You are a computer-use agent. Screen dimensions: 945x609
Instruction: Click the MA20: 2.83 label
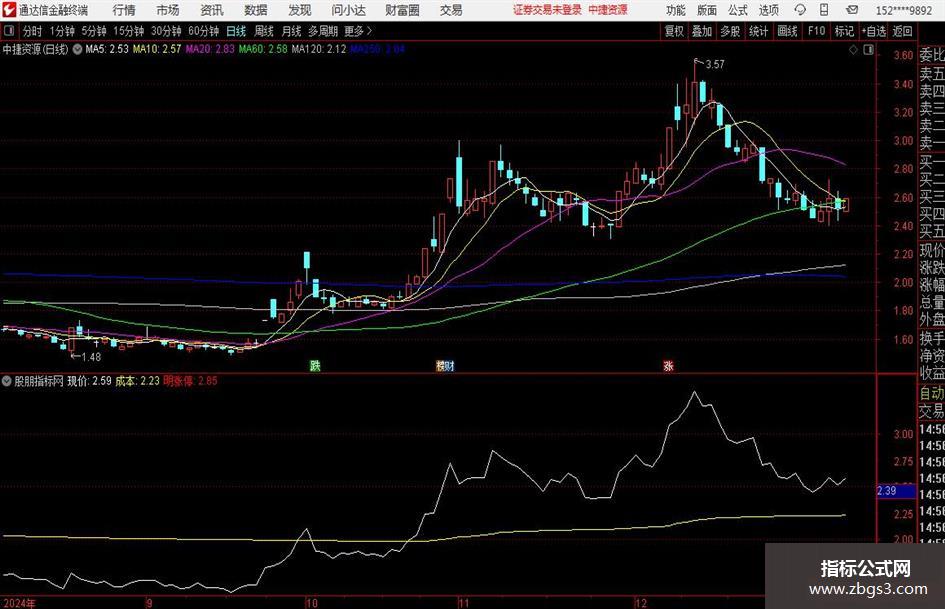[x=210, y=49]
